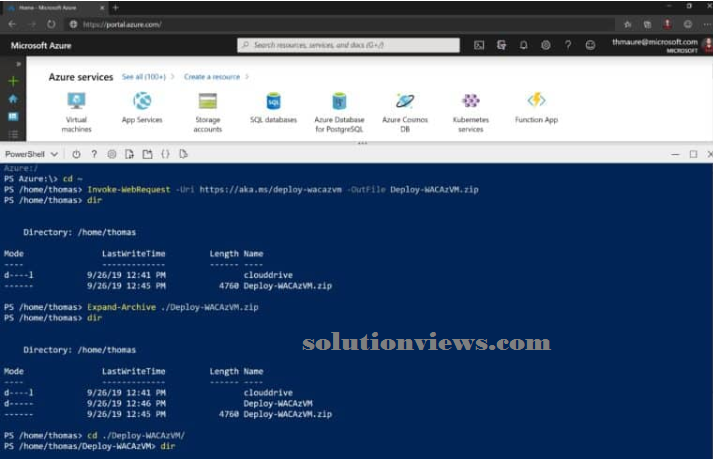Expand the PowerShell shell type dropdown
The height and width of the screenshot is (459, 713).
[31, 154]
